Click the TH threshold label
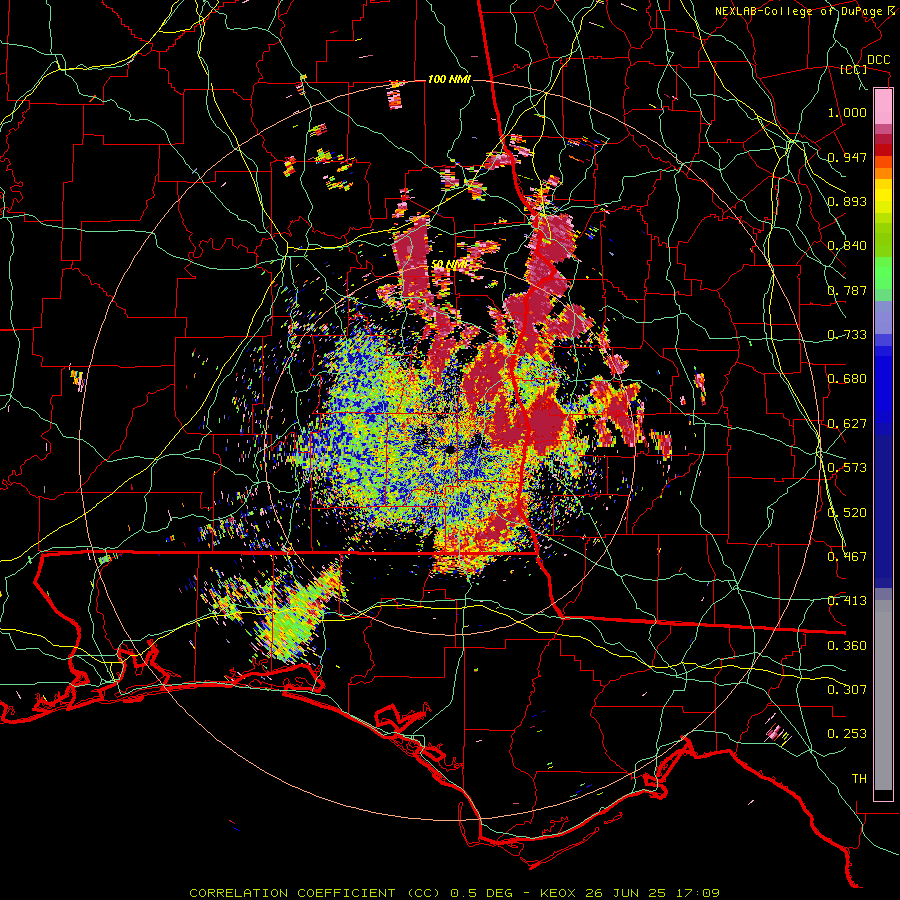This screenshot has height=900, width=900. coord(859,778)
